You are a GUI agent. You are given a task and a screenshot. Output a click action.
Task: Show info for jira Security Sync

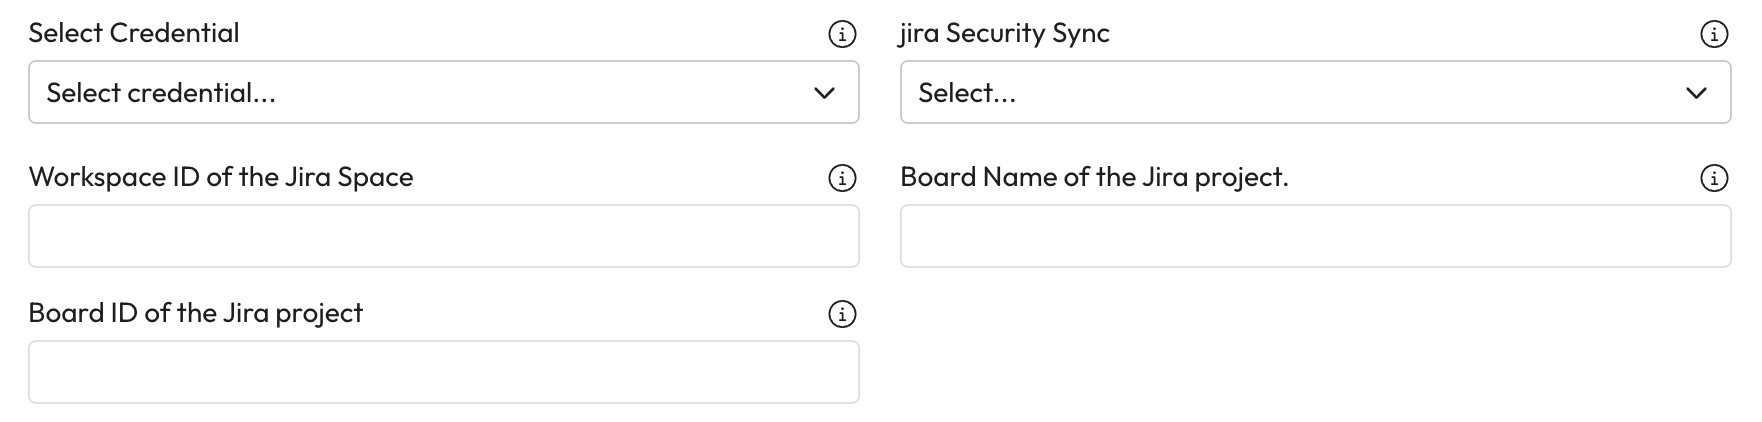tap(1714, 35)
